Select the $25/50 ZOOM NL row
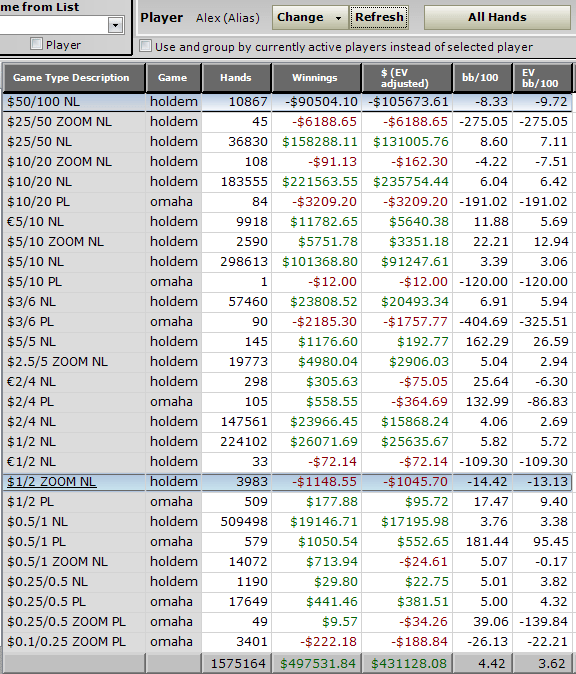The image size is (576, 674). pos(288,122)
